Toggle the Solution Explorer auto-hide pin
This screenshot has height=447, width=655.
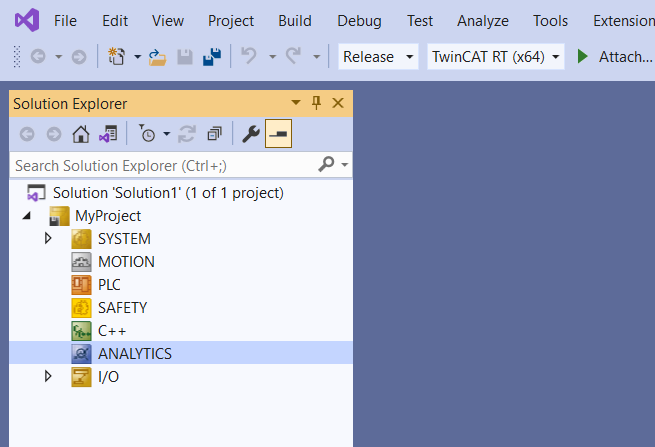[316, 103]
